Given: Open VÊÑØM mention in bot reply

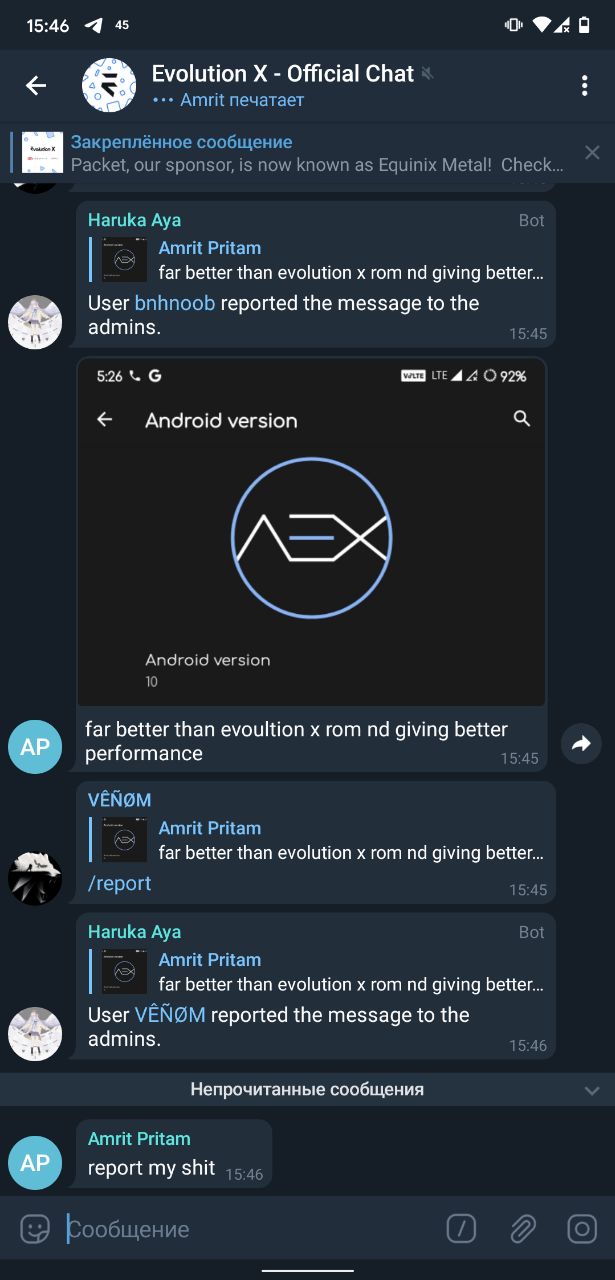Looking at the screenshot, I should point(170,1015).
